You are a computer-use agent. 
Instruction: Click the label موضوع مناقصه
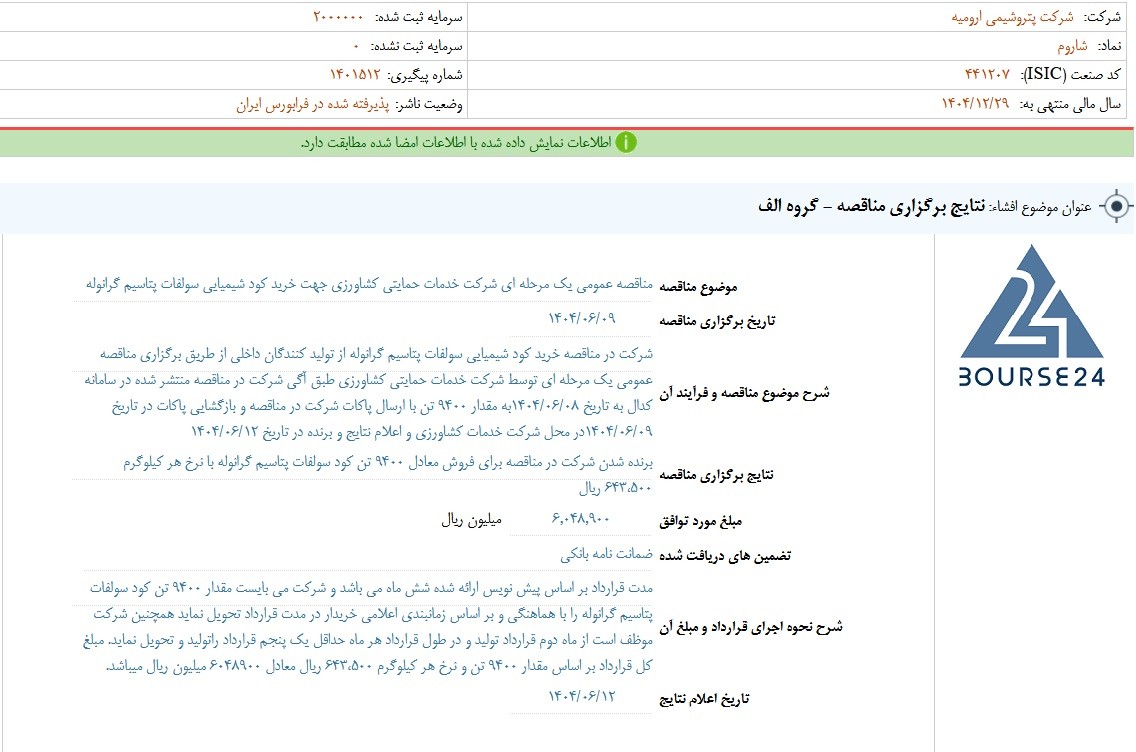coord(698,287)
